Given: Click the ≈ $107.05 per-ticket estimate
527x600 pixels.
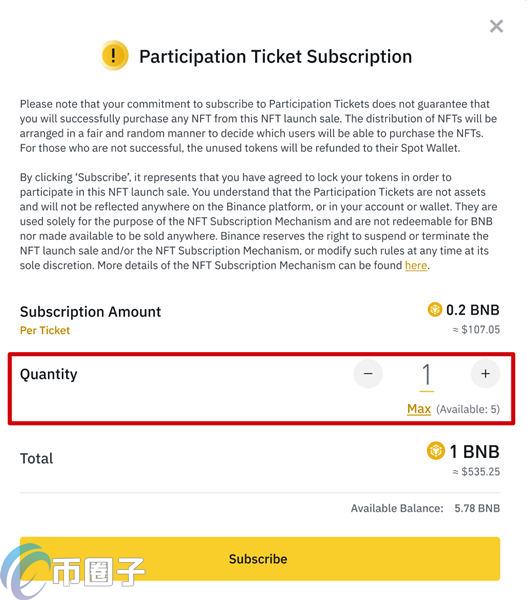Looking at the screenshot, I should tap(476, 330).
